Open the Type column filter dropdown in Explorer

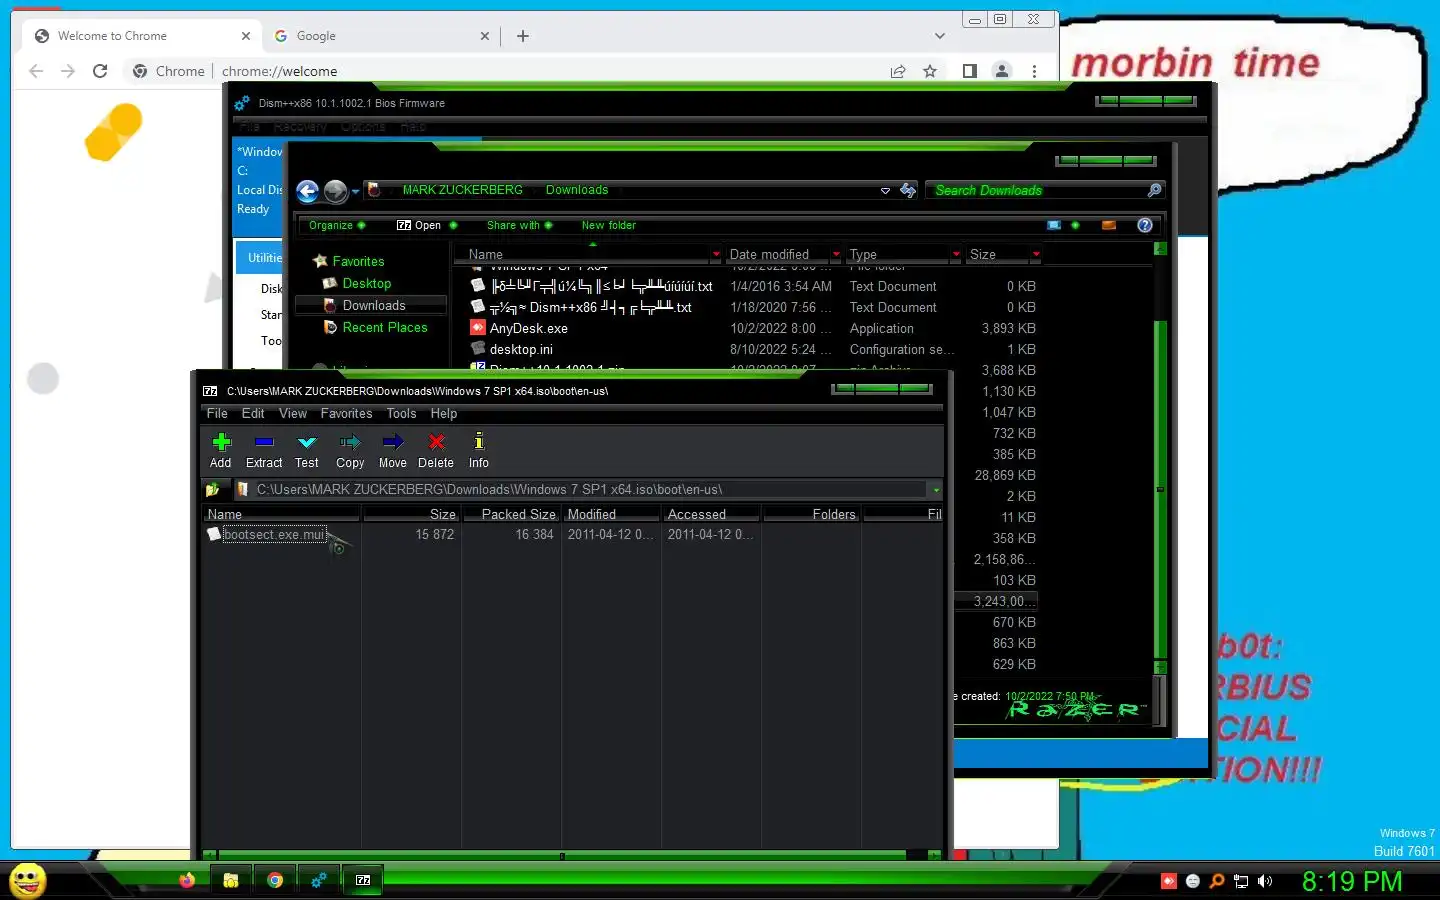956,254
